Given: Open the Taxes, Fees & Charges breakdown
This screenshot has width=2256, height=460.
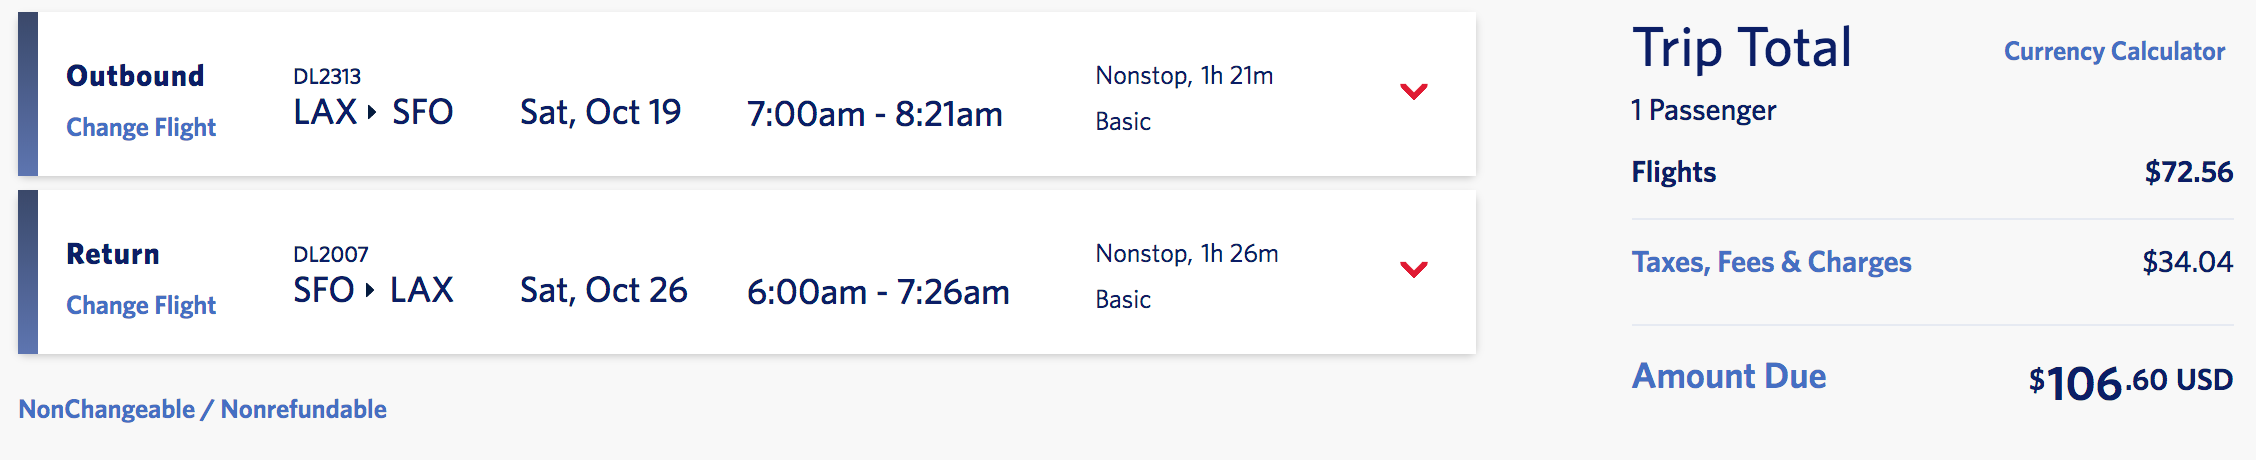Looking at the screenshot, I should tap(1771, 262).
